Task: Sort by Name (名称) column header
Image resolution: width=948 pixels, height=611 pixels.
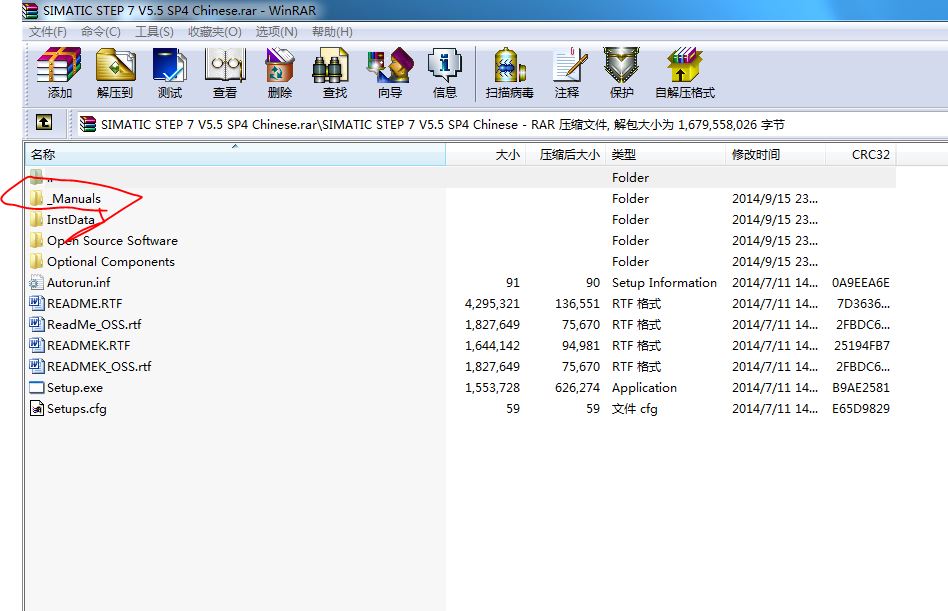Action: [x=235, y=154]
